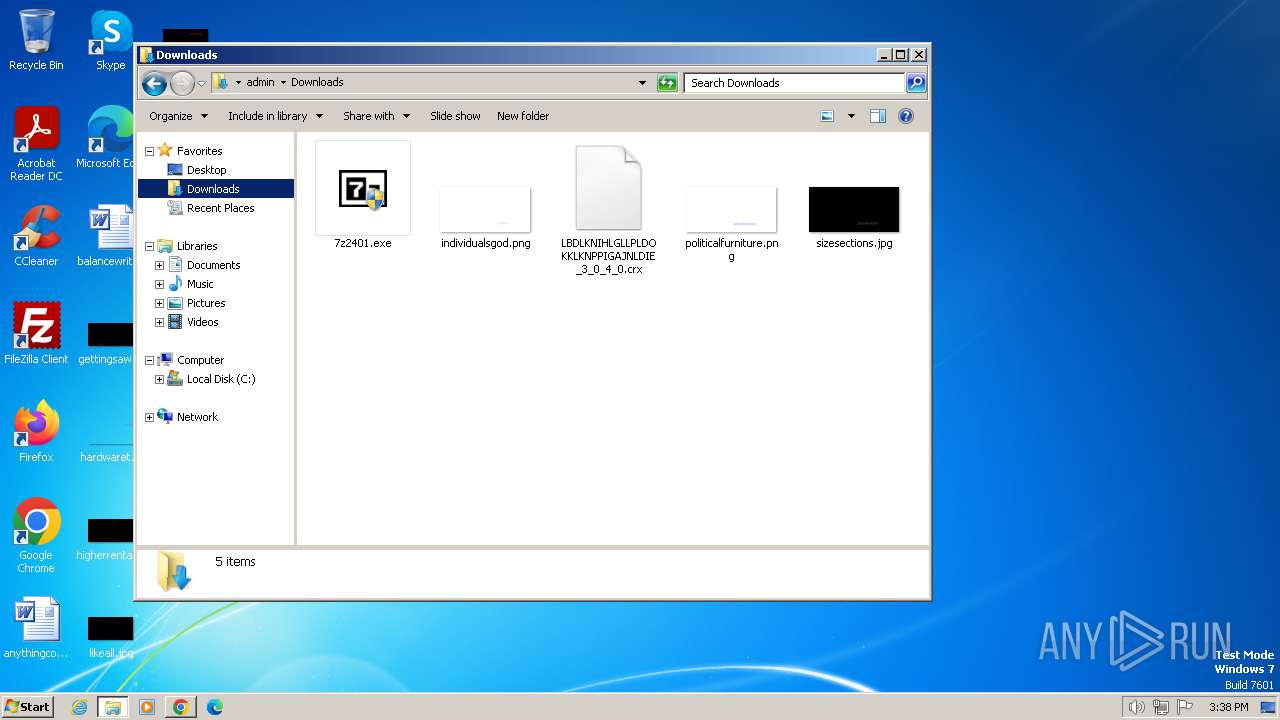Screen dimensions: 1280x720
Task: Click the Show desktop button
Action: tap(1269, 707)
